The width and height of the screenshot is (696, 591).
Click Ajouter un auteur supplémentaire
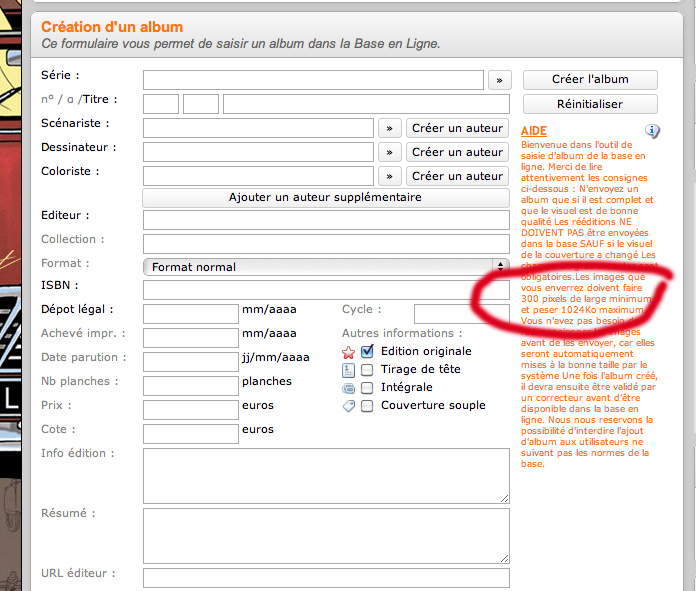[326, 198]
